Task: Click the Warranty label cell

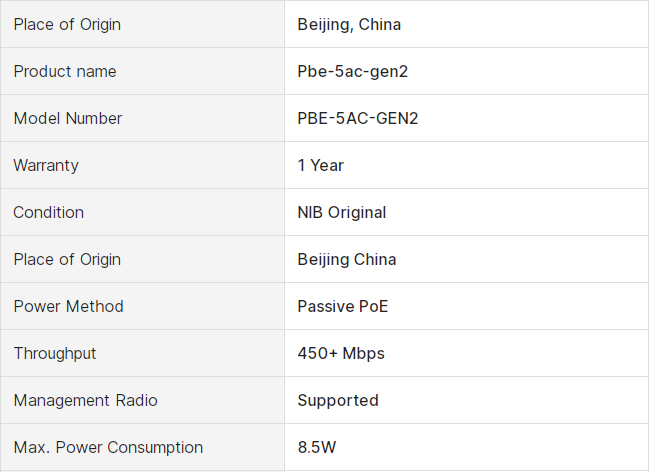Action: [x=46, y=165]
